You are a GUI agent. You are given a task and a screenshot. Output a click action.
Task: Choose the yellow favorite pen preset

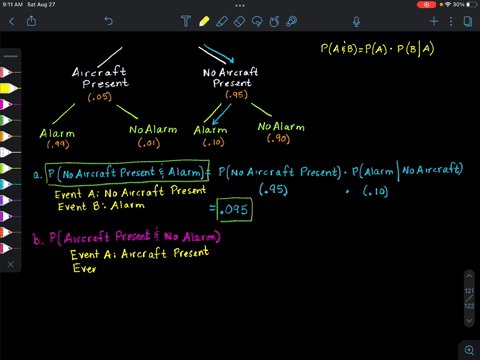(10, 88)
